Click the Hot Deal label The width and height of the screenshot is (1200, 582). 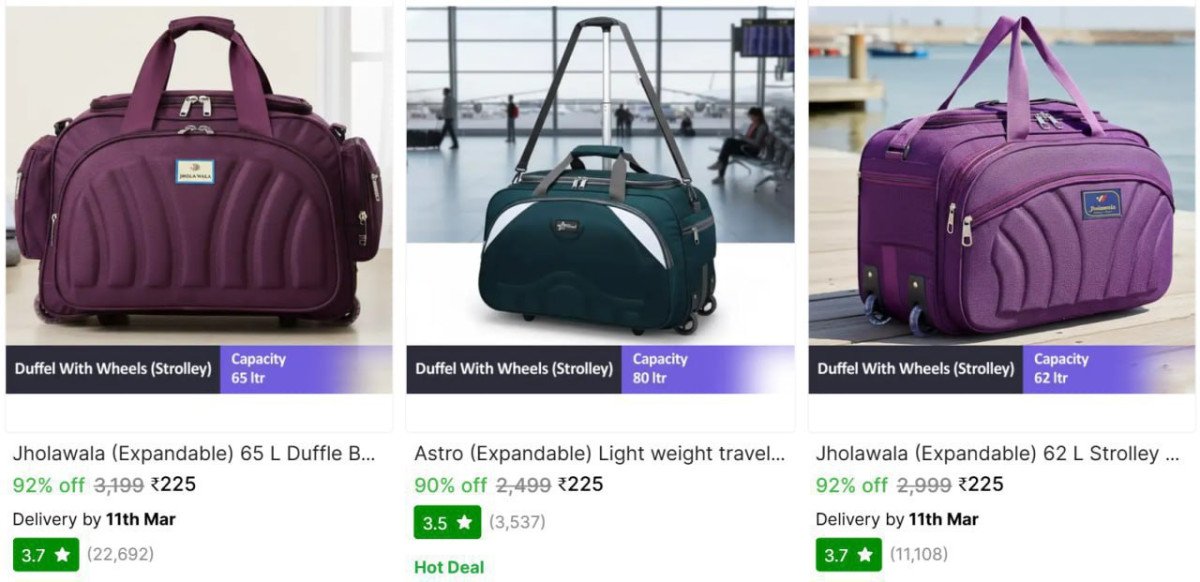coord(449,567)
